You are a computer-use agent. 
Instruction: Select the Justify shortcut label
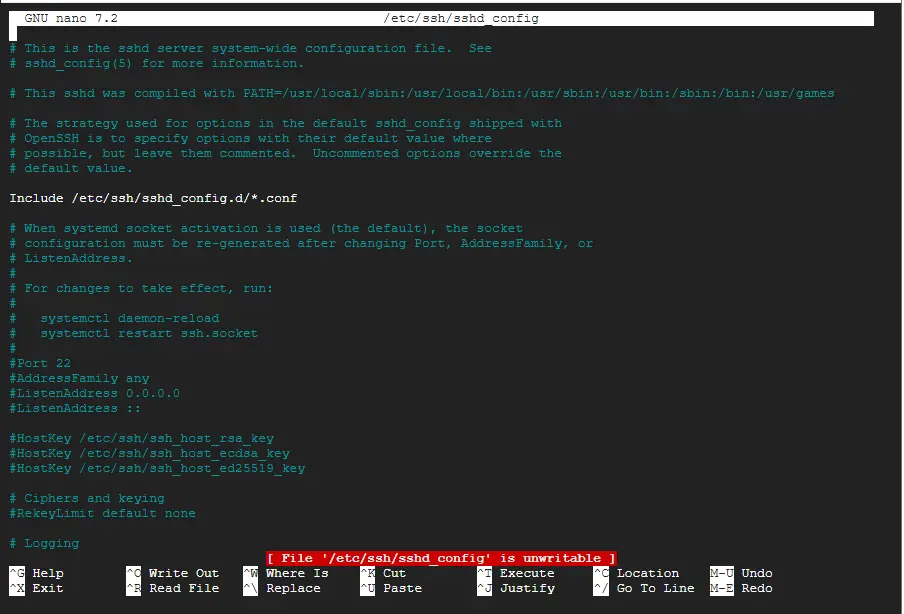[527, 588]
